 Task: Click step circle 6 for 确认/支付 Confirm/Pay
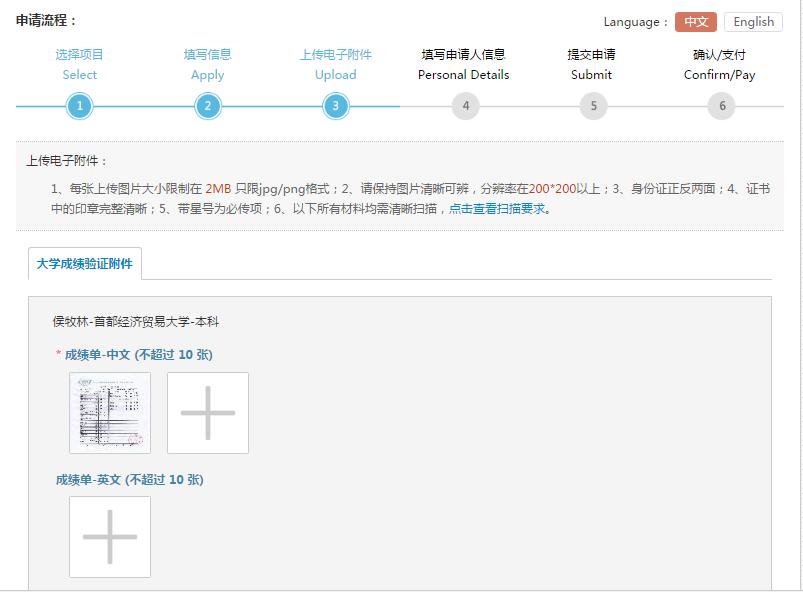[721, 104]
